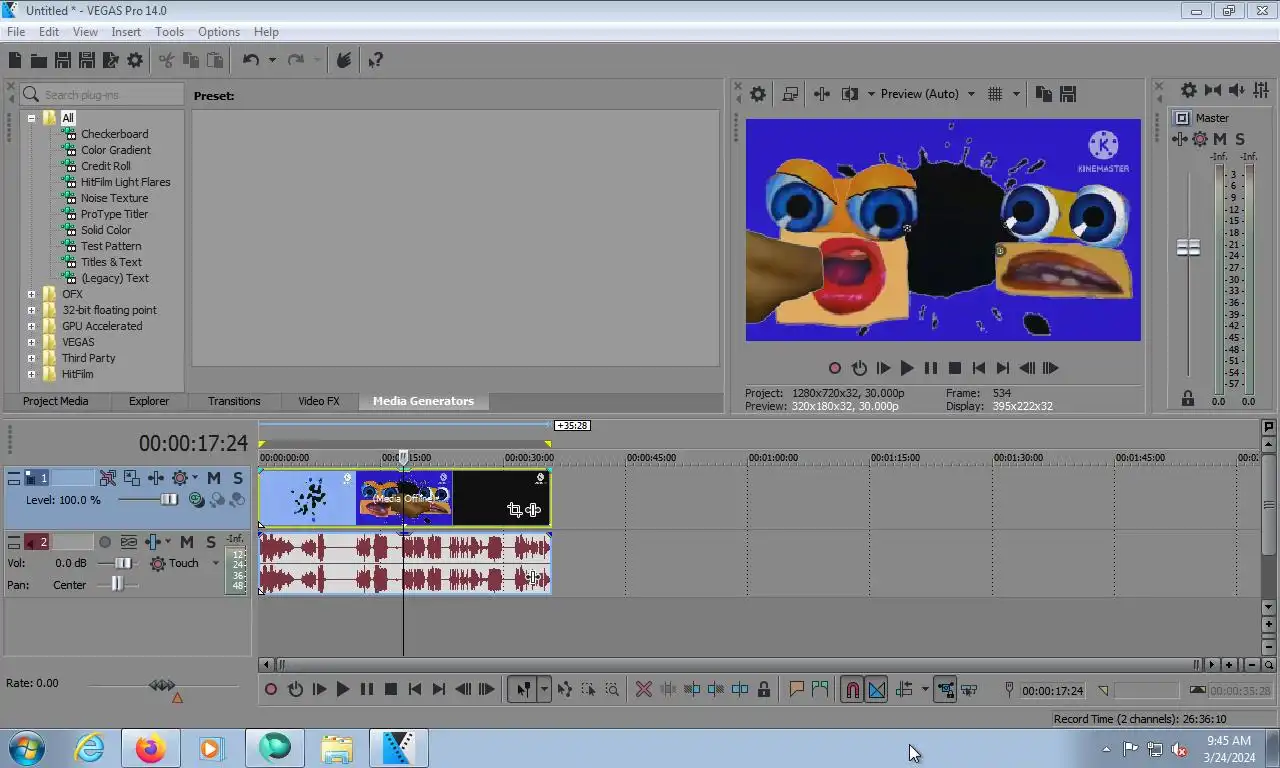The image size is (1280, 768).
Task: Mute audio track 2
Action: [186, 542]
